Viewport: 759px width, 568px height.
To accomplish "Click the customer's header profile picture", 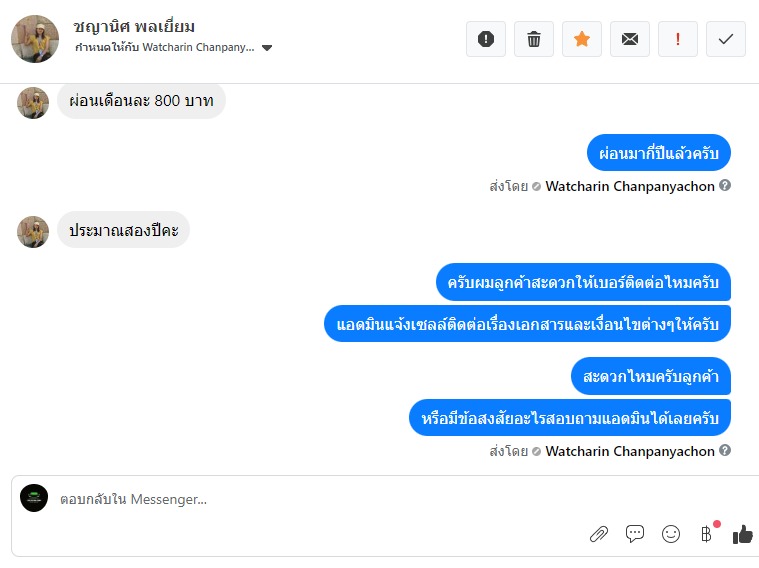I will 35,39.
